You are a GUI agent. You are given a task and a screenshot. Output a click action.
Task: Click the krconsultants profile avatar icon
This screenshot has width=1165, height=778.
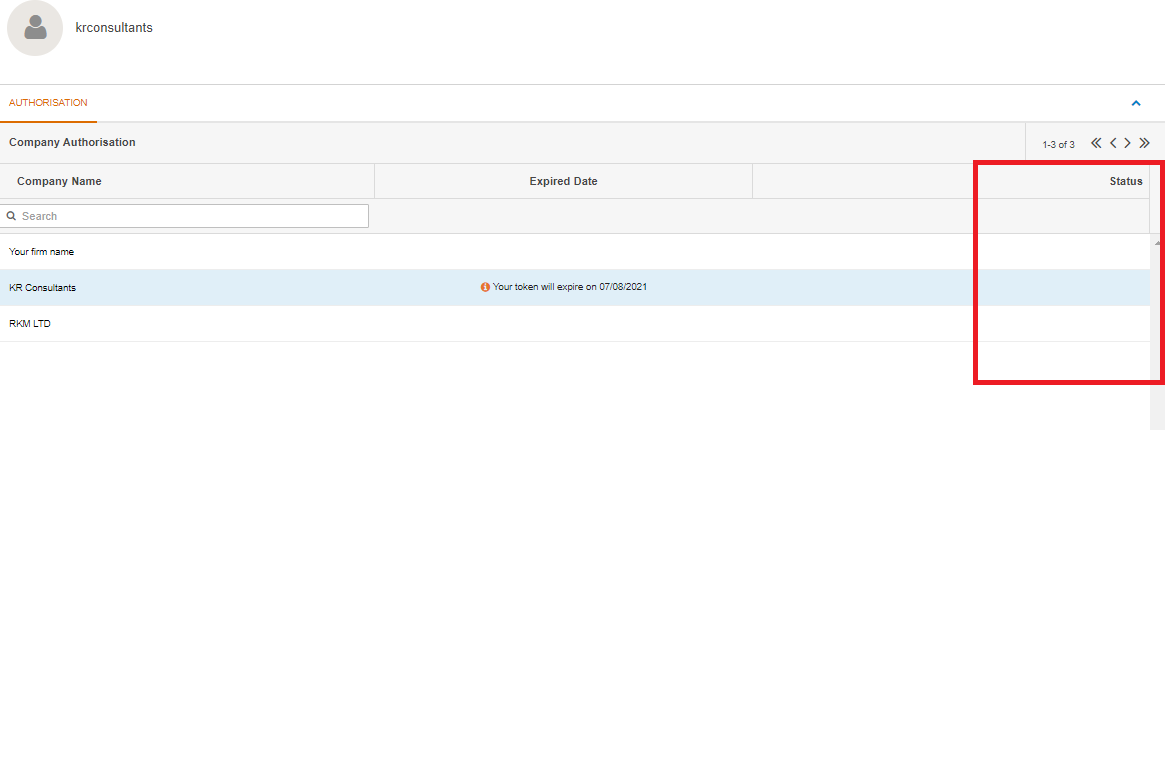click(x=34, y=27)
